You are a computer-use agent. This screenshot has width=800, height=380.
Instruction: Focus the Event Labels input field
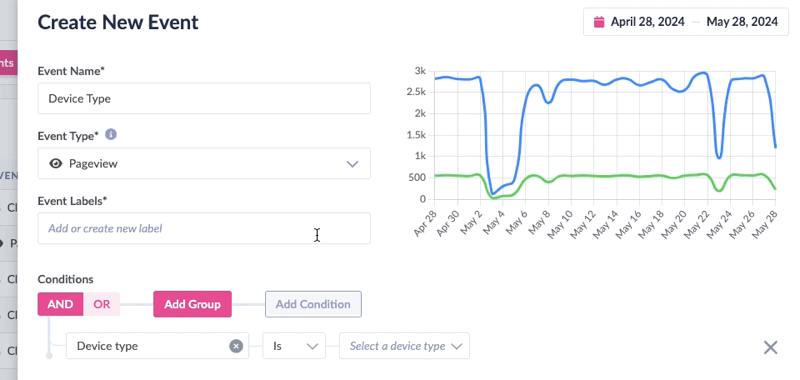(204, 228)
